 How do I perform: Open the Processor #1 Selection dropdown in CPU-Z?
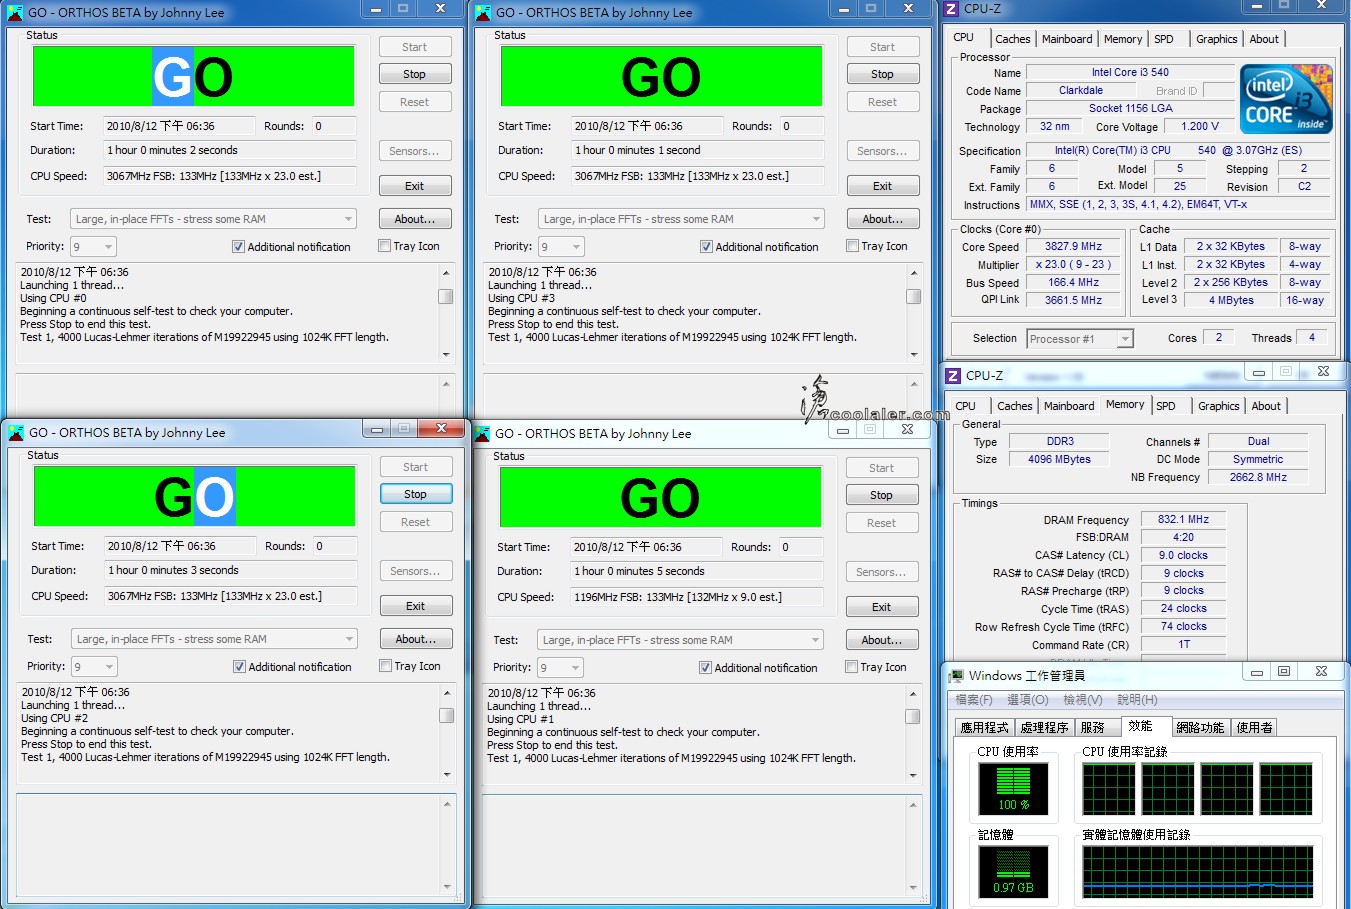tap(1080, 339)
